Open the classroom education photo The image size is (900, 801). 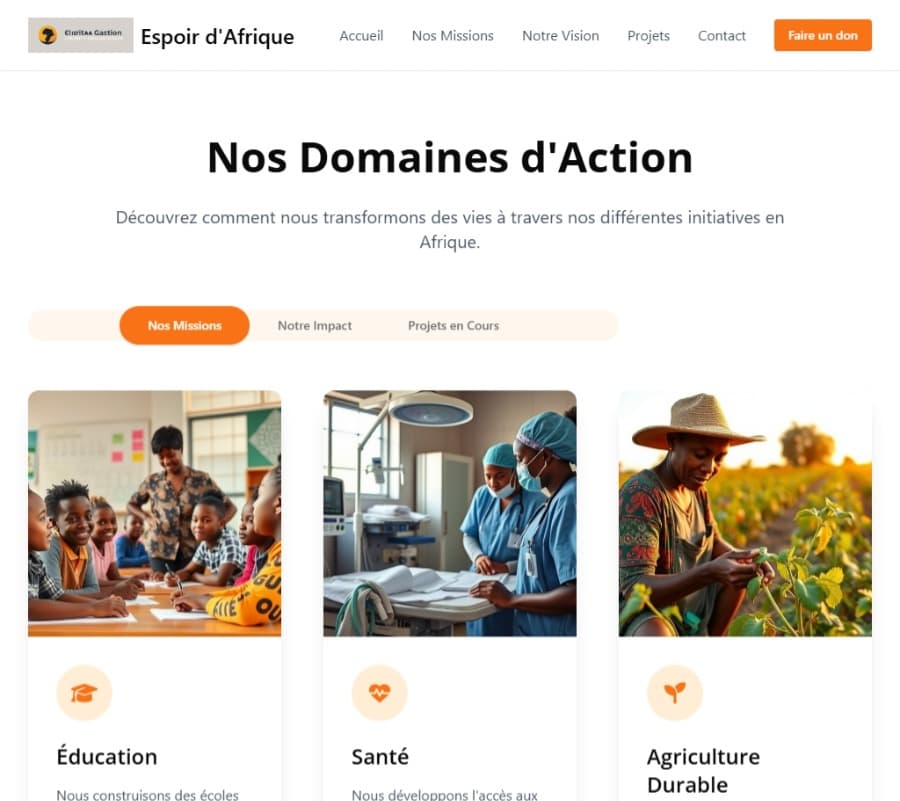154,514
